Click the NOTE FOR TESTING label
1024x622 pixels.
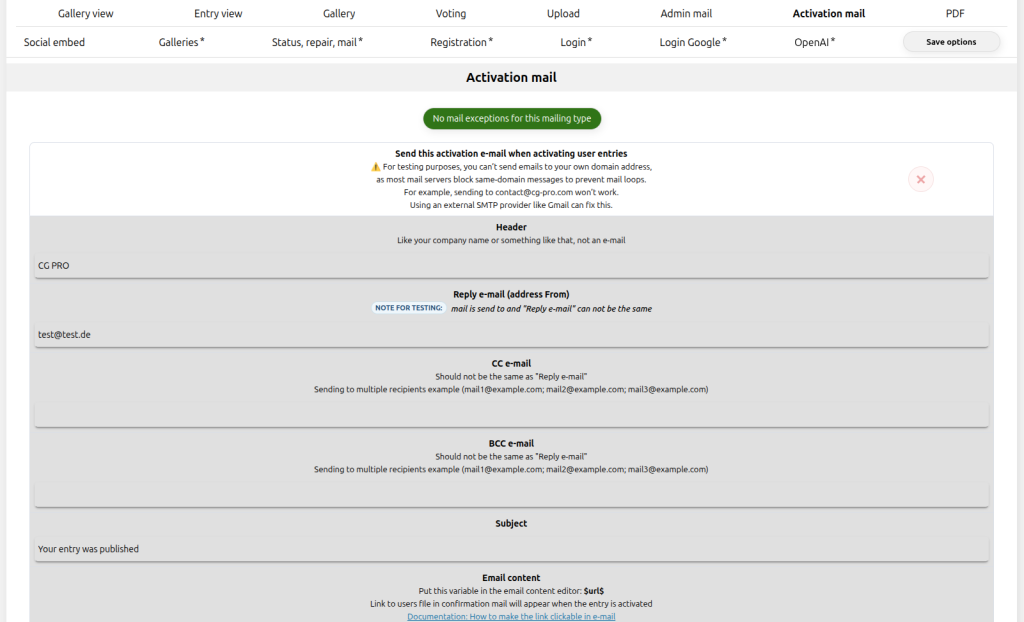pos(408,308)
